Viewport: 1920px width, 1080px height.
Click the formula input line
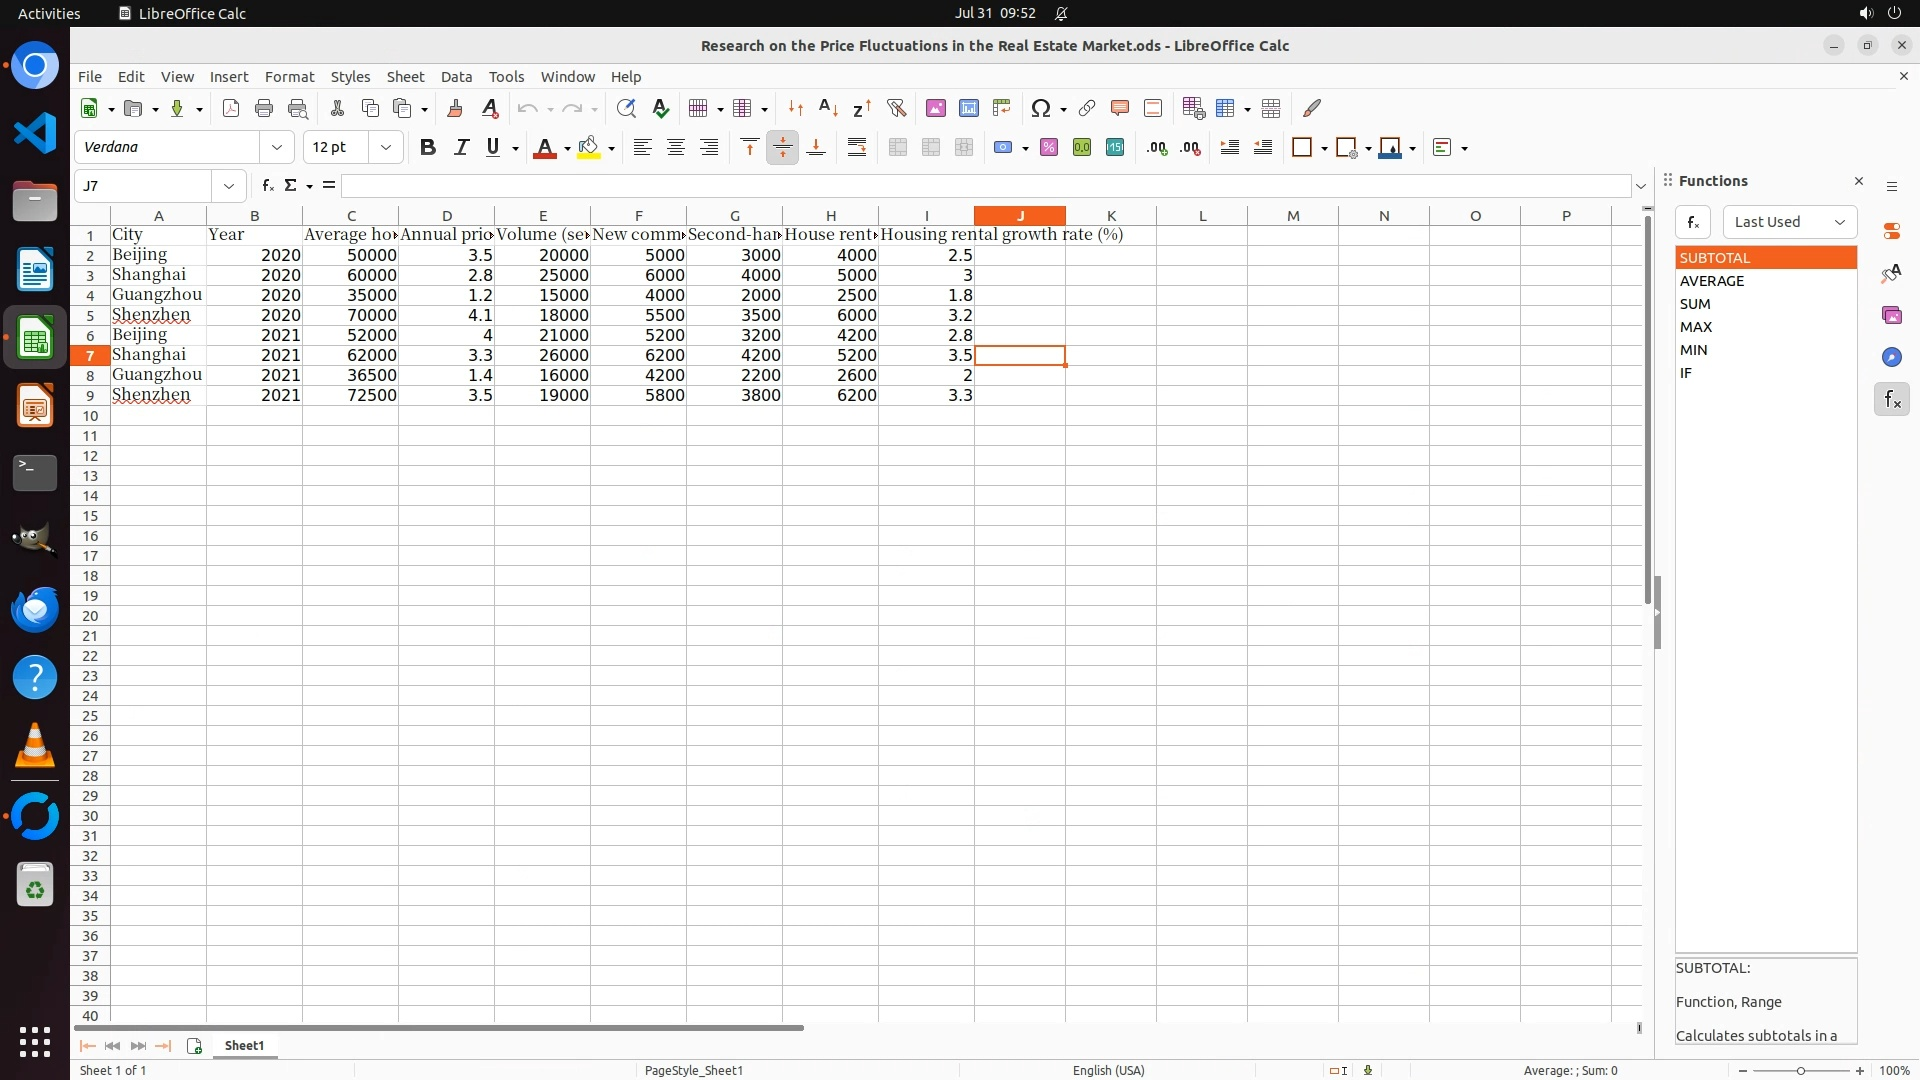coord(985,186)
